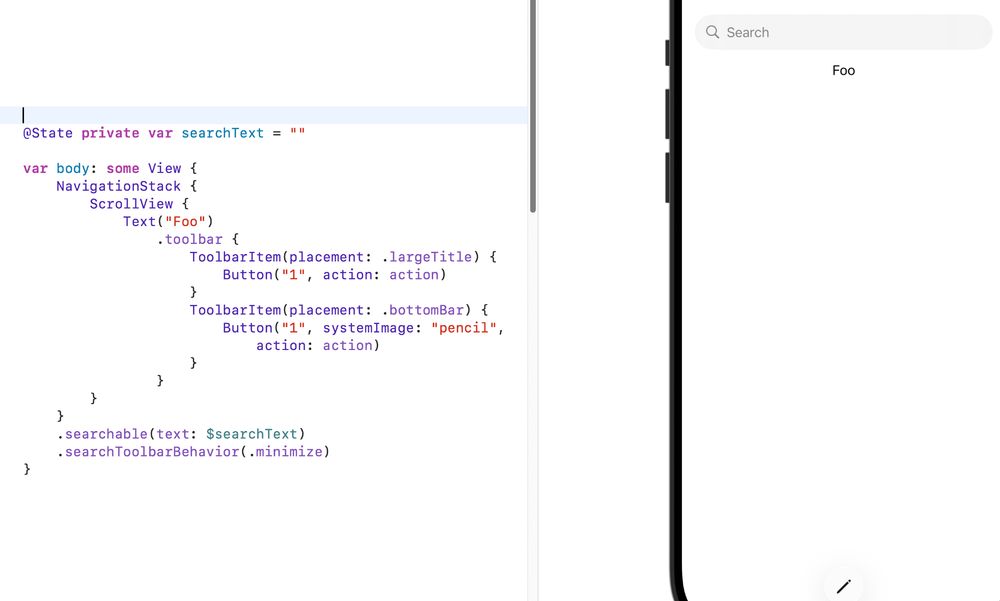Click ".largeTitle" placement in the code
Viewport: 1000px width, 601px height.
coord(427,256)
